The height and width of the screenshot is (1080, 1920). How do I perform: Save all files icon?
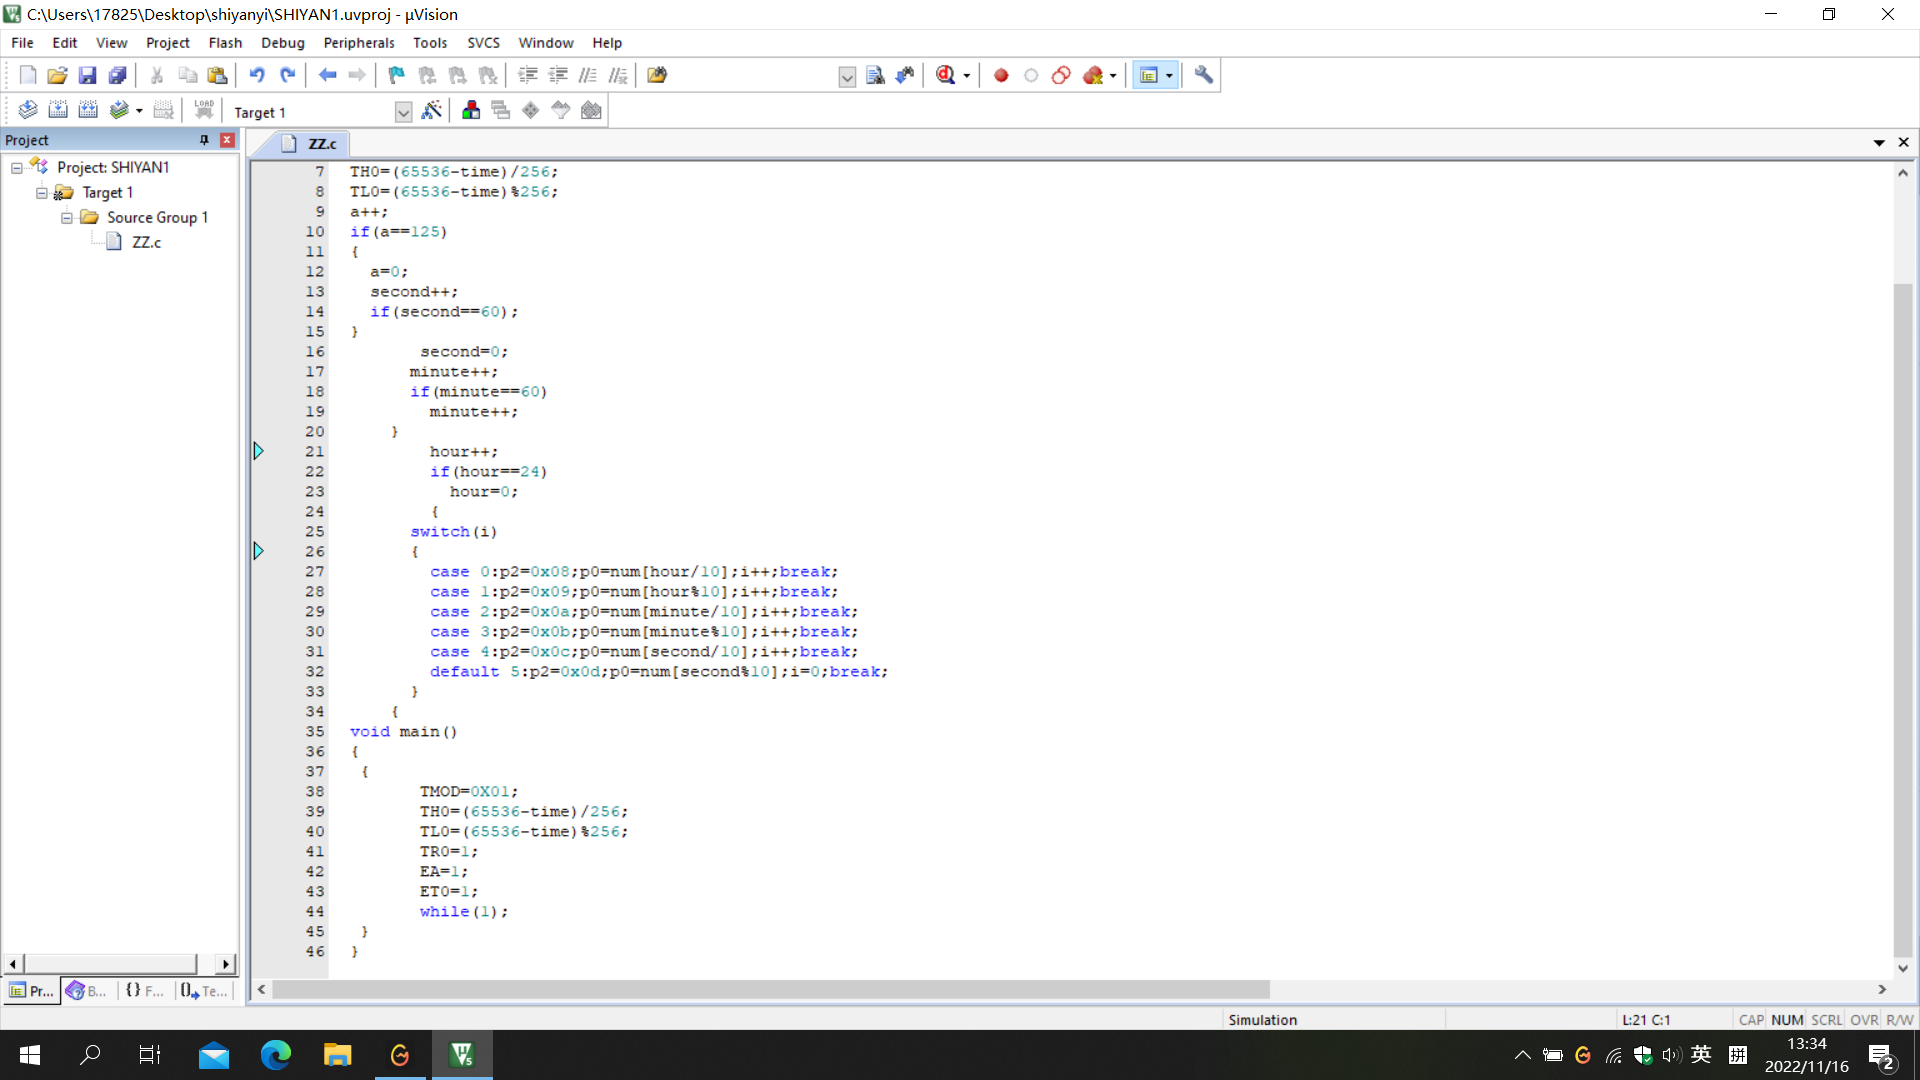pos(117,75)
